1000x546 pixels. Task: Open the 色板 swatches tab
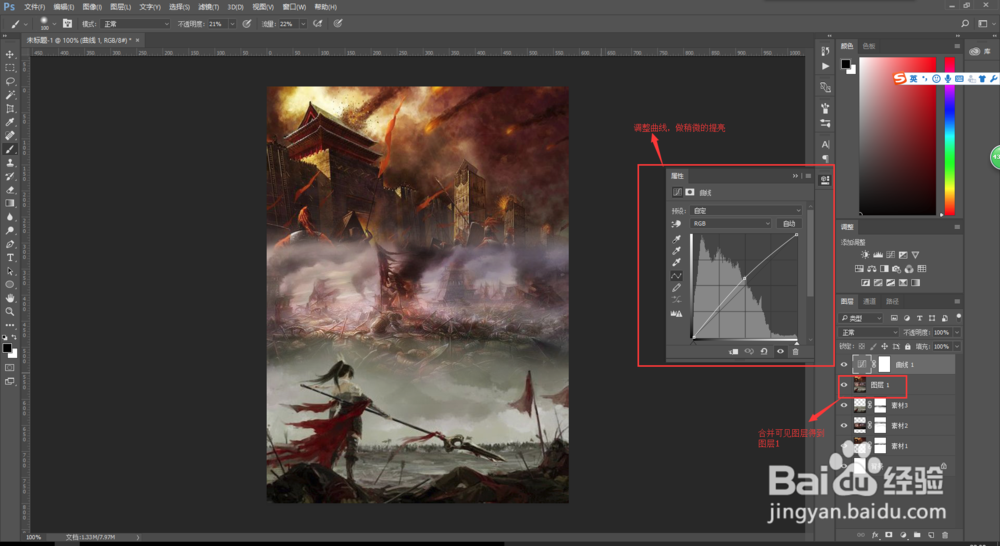click(869, 46)
